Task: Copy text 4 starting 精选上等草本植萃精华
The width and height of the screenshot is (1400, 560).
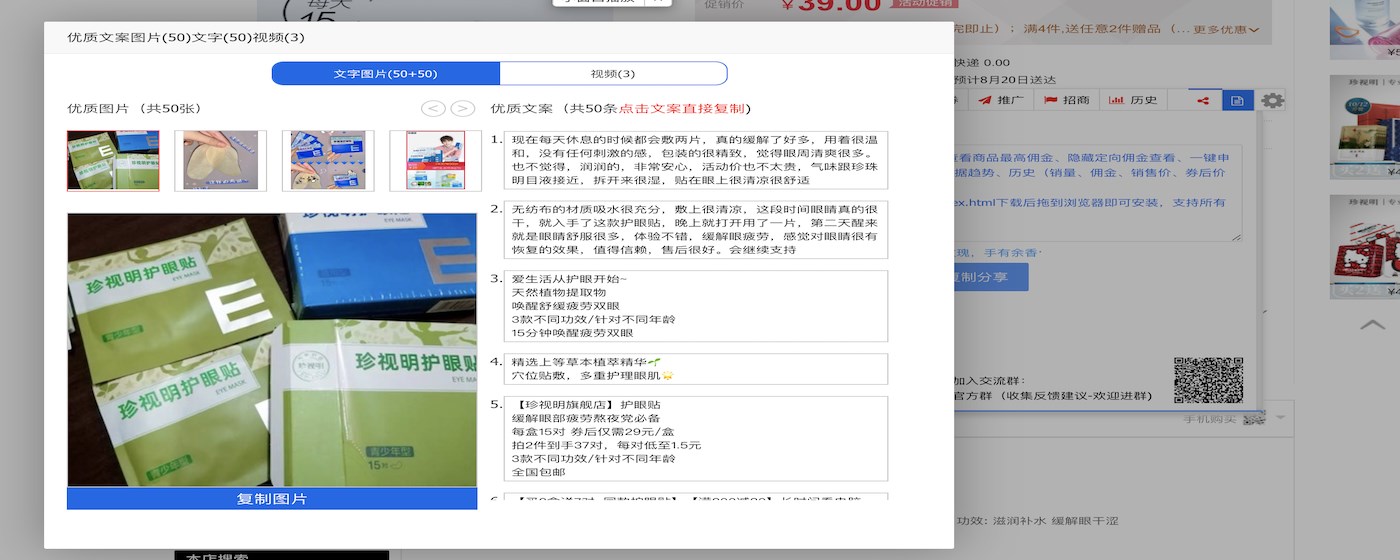Action: coord(696,368)
